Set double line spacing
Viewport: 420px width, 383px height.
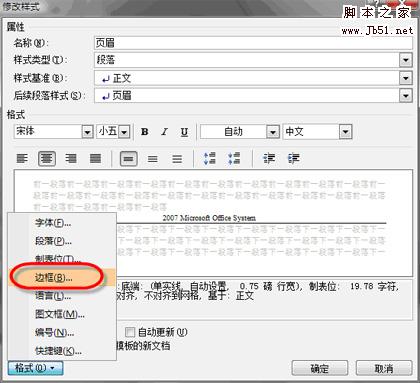[x=177, y=158]
